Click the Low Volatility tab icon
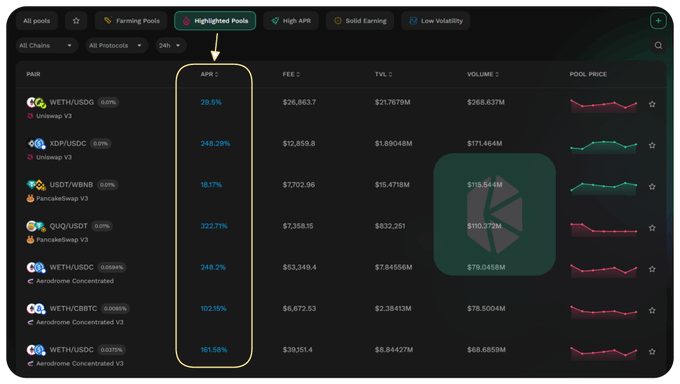 [x=413, y=21]
